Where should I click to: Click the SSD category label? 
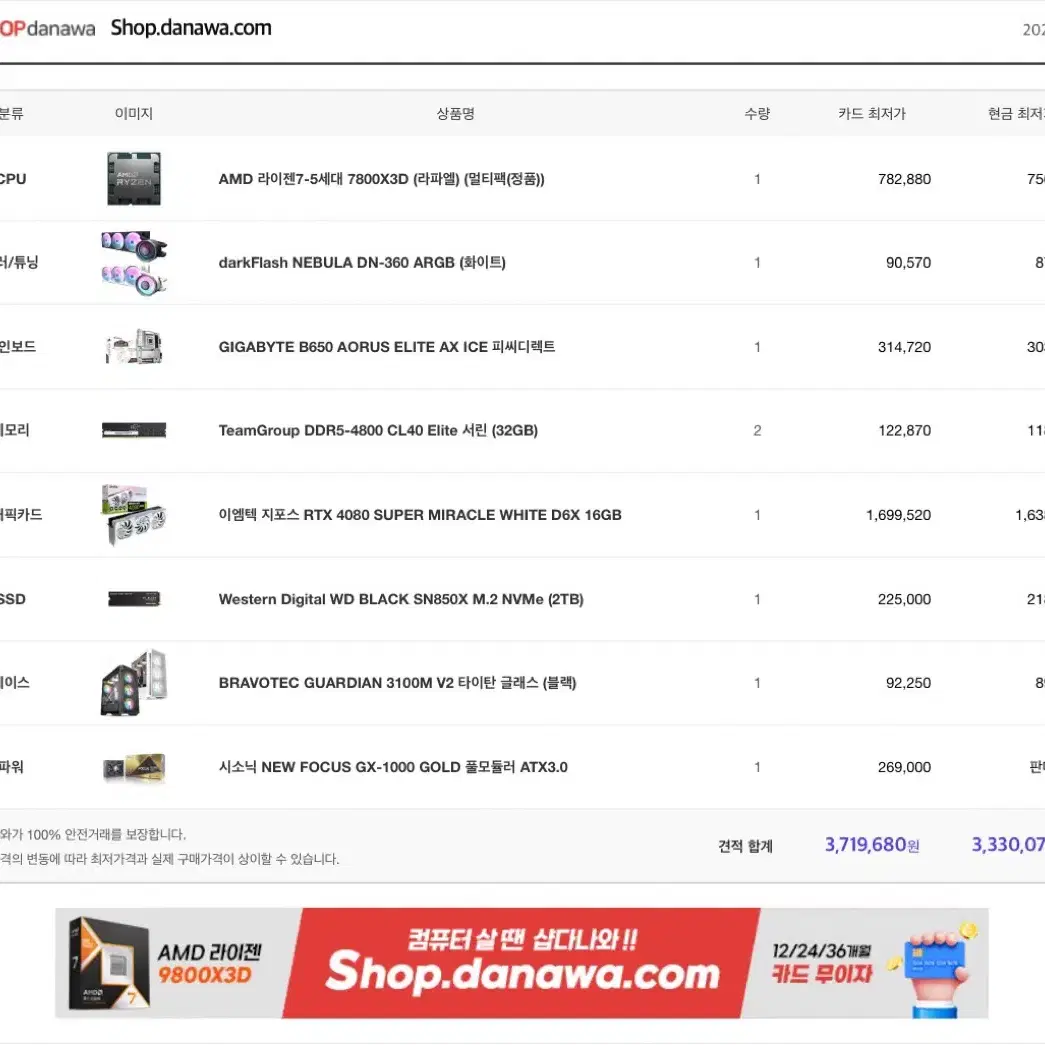[13, 599]
